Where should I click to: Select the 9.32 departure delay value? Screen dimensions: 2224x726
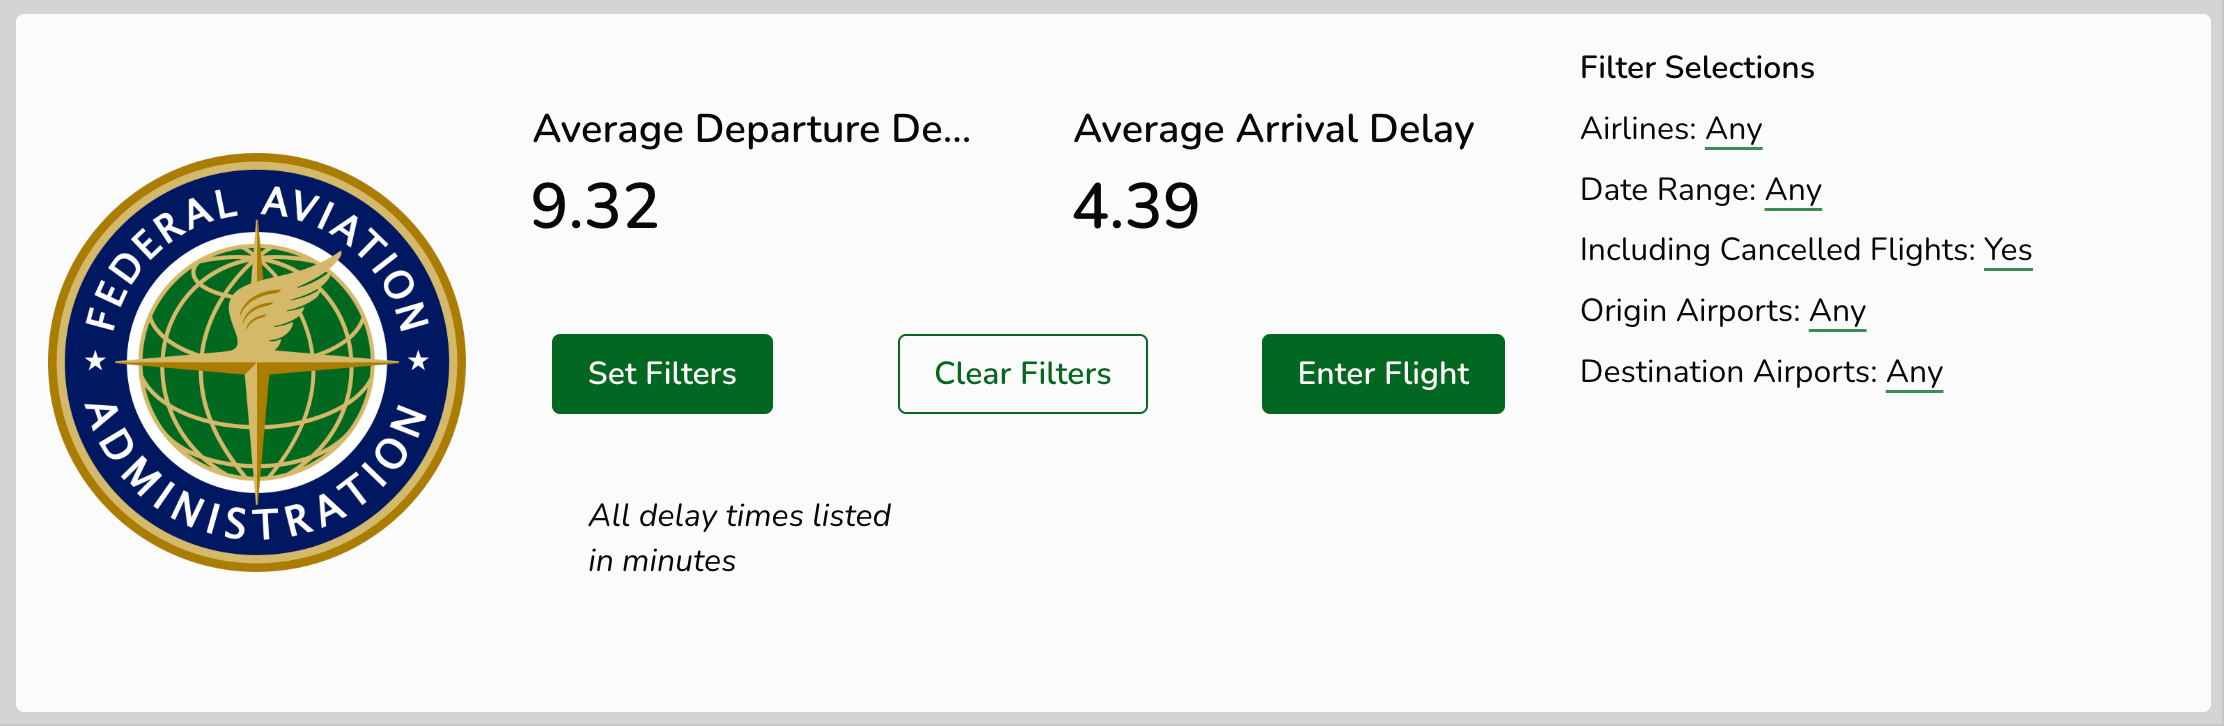tap(595, 206)
